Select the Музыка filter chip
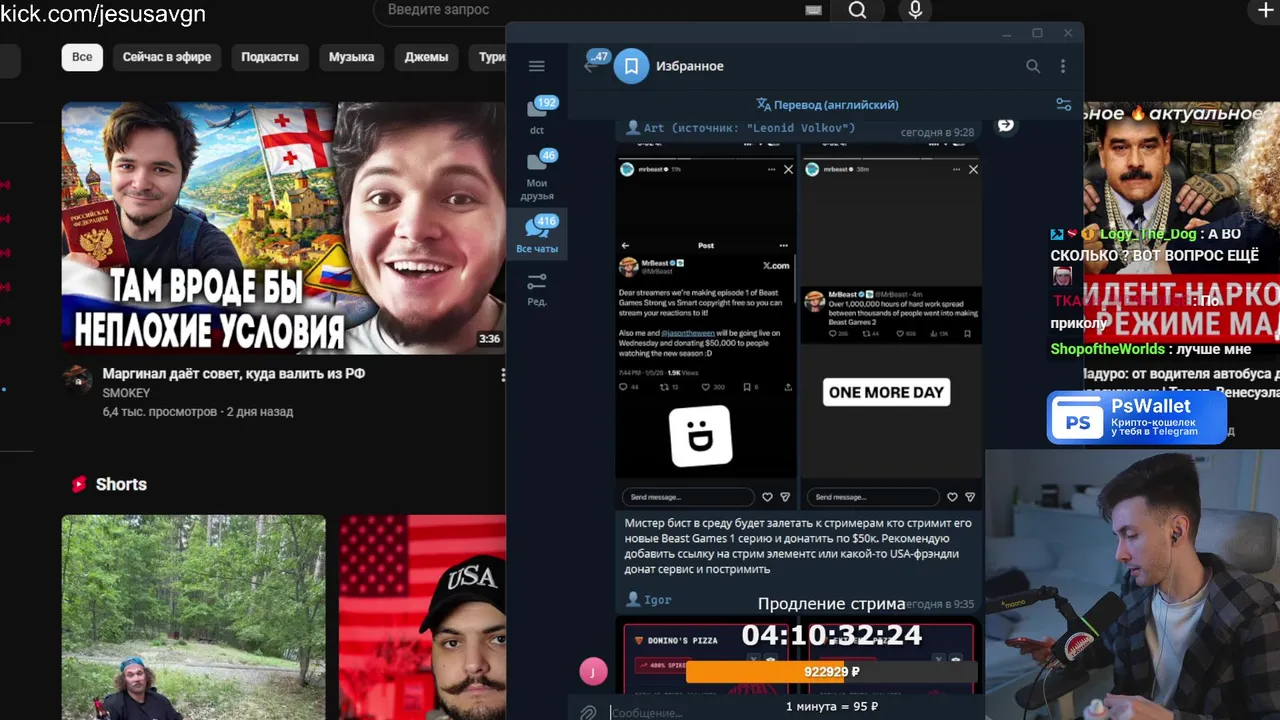This screenshot has height=720, width=1280. click(x=351, y=57)
